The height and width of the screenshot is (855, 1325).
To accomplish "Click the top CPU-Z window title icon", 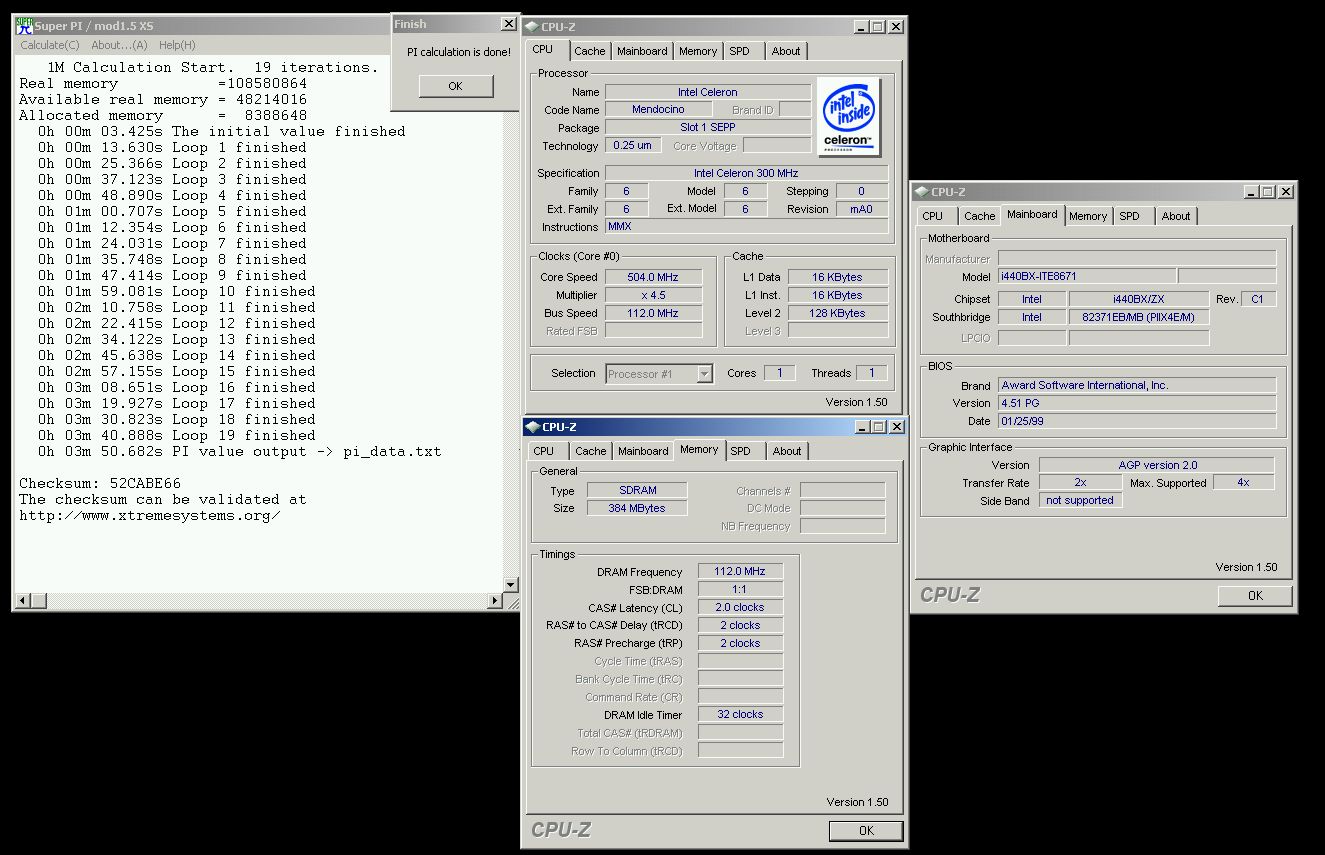I will coord(533,27).
